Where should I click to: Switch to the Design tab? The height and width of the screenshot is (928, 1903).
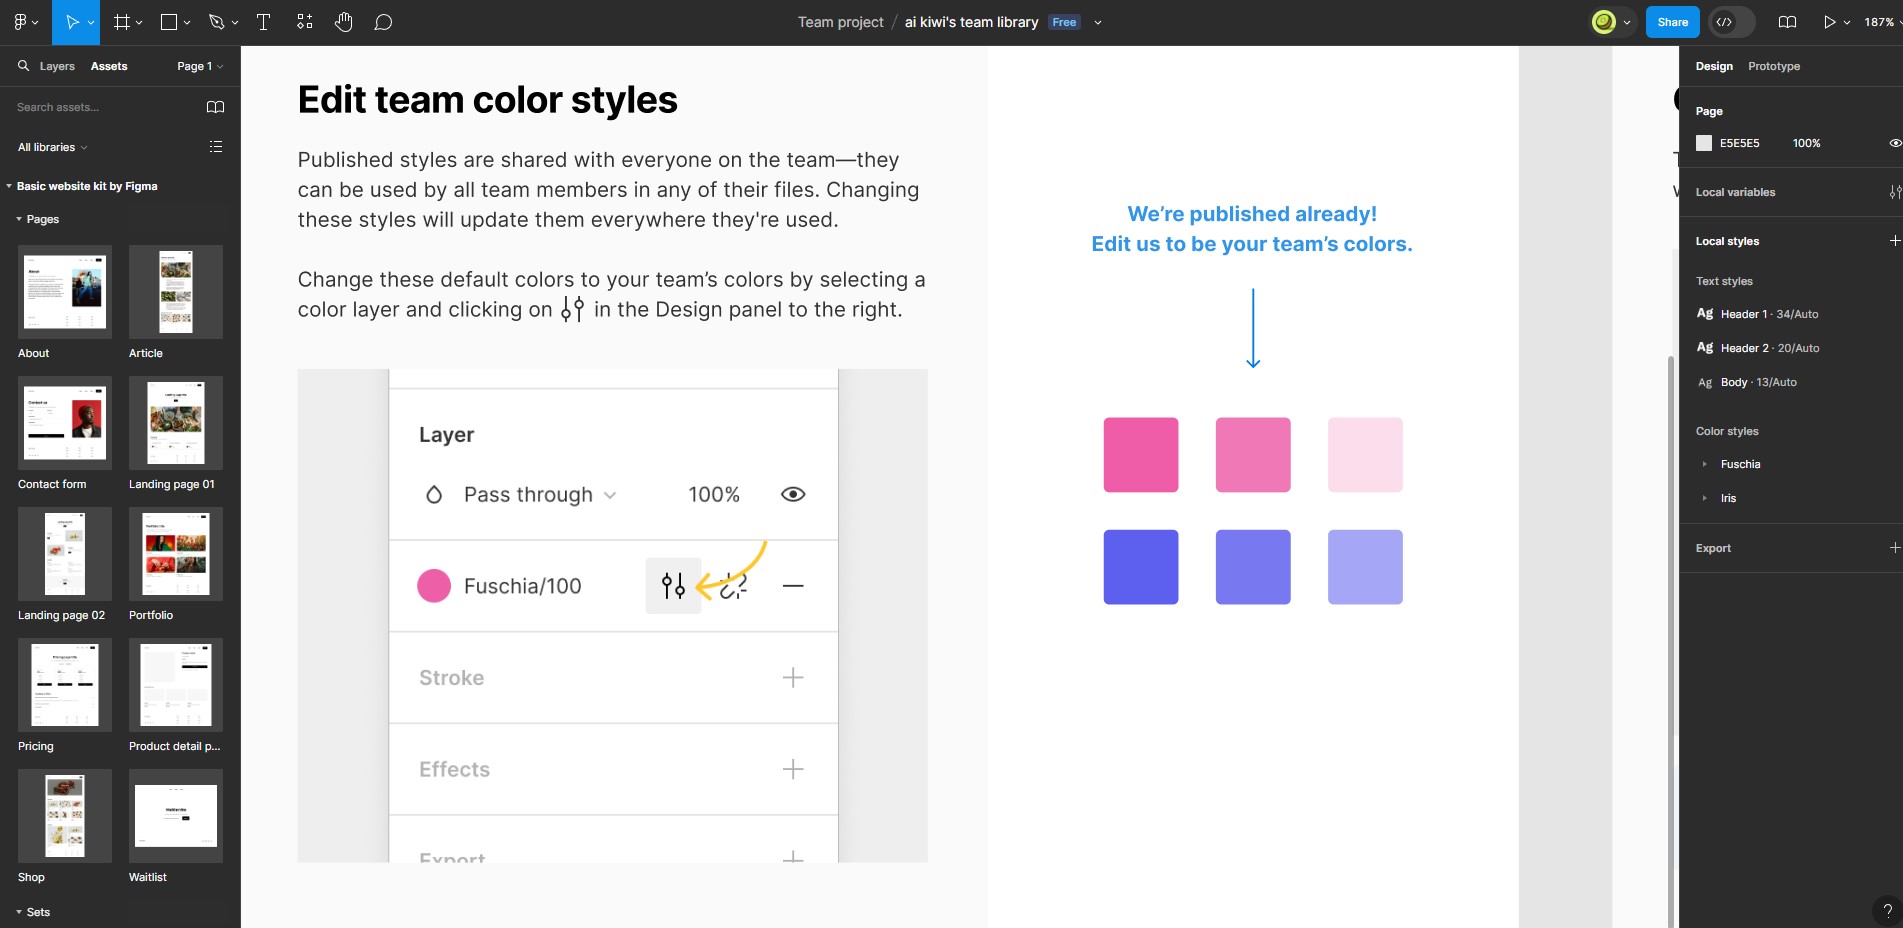[x=1714, y=66]
